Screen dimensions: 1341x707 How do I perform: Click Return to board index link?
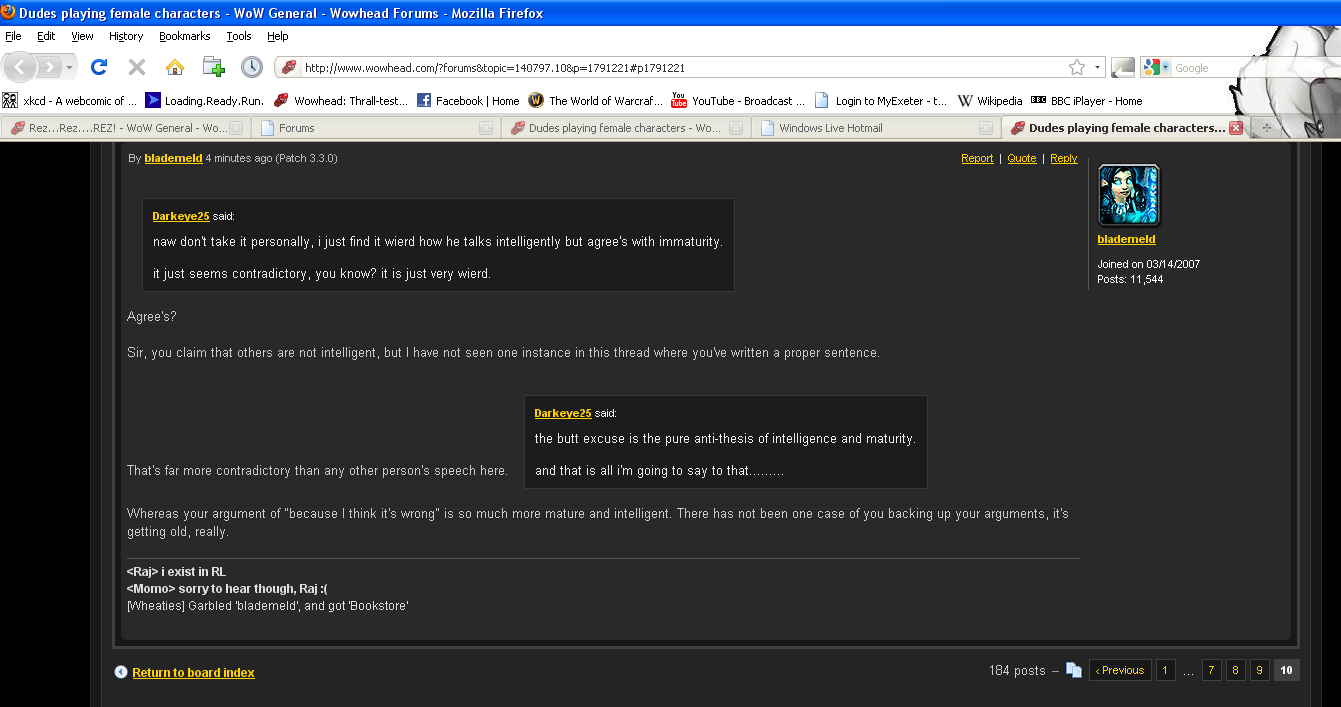click(x=193, y=673)
